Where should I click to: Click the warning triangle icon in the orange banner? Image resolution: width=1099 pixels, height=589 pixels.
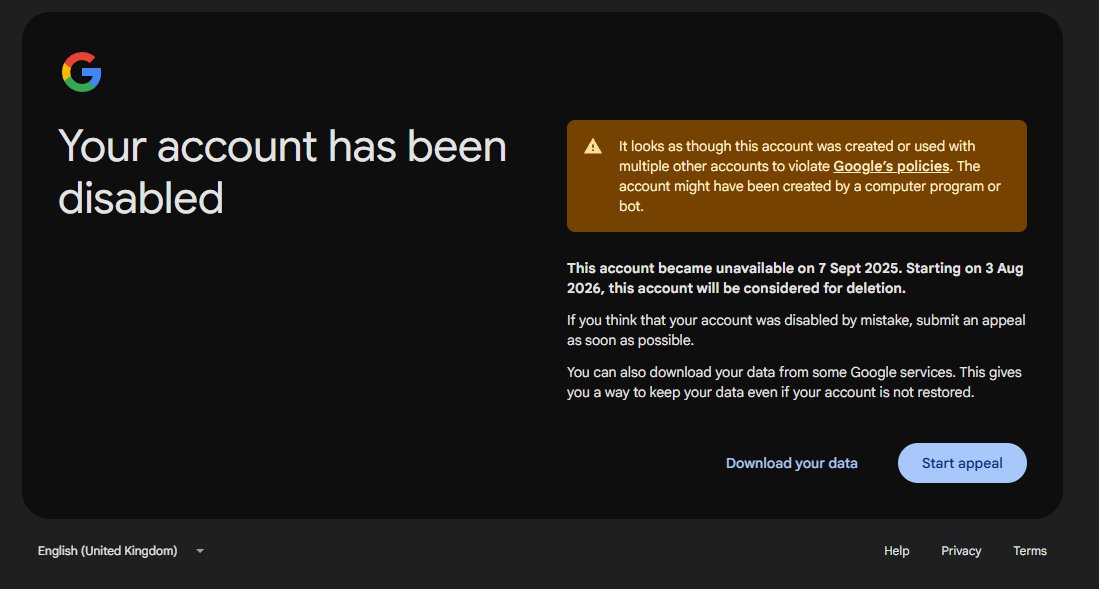[593, 146]
